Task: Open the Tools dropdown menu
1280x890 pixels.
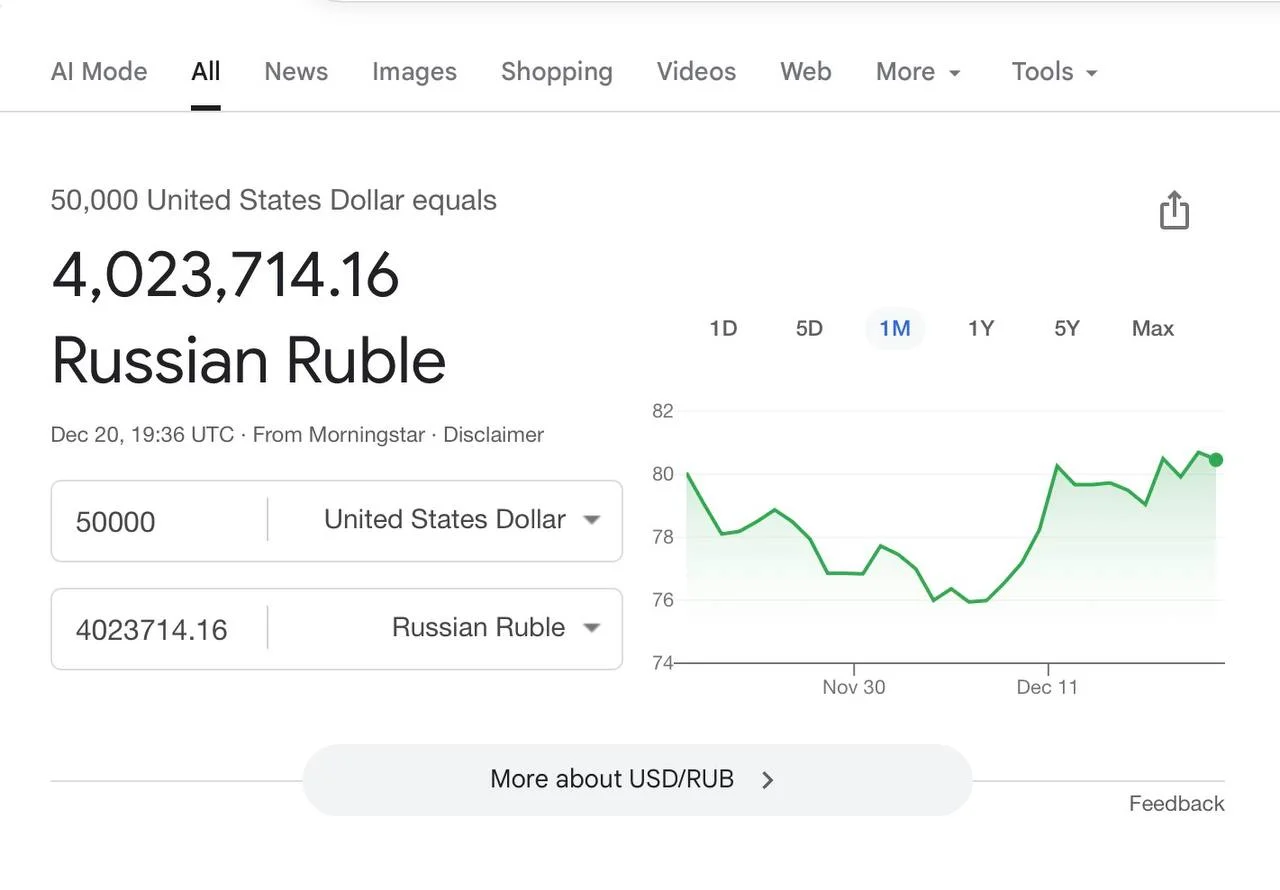Action: (1054, 72)
